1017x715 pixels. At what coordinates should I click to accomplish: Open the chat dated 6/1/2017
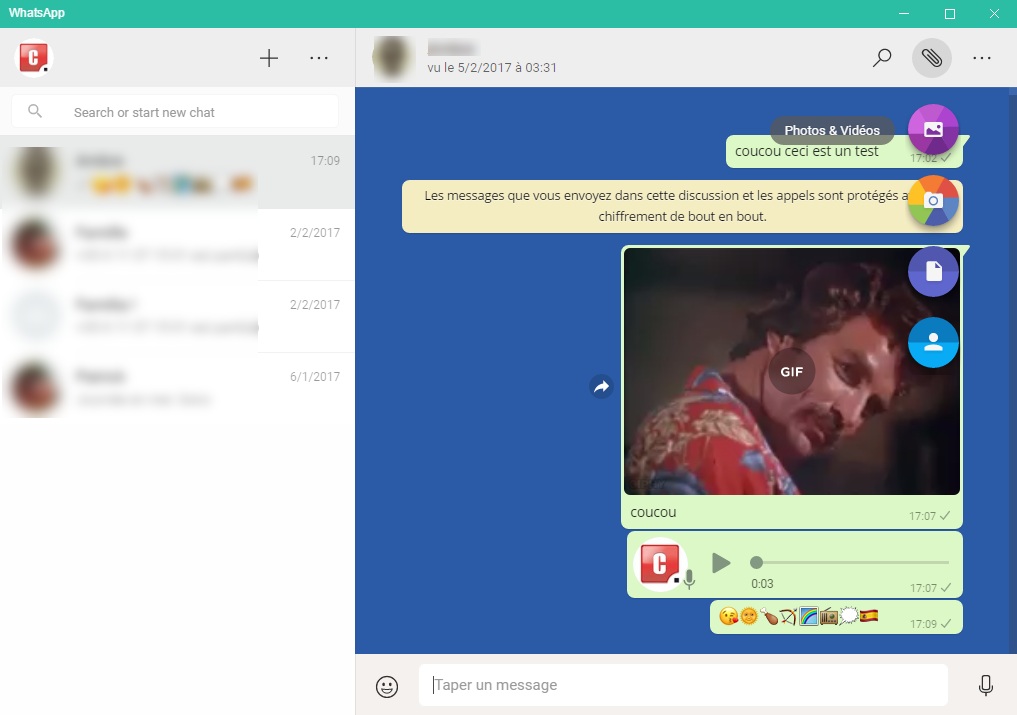coord(177,388)
